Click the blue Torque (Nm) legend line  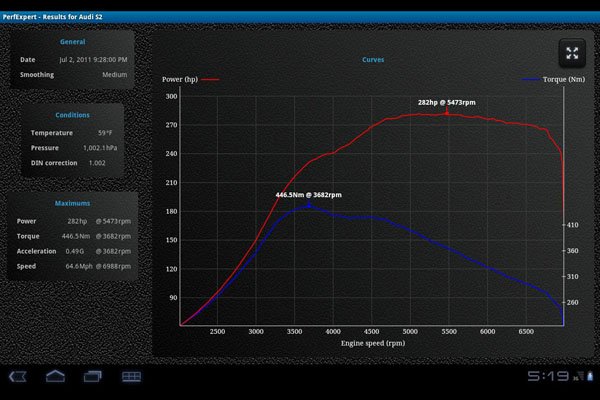[531, 80]
